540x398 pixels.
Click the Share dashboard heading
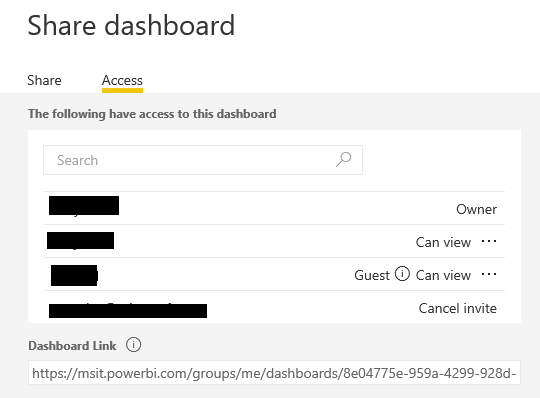[131, 25]
